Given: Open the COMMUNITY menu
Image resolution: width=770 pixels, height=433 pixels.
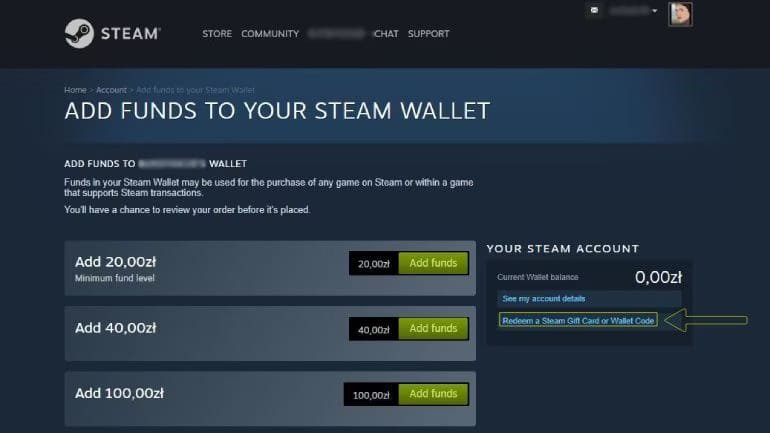Looking at the screenshot, I should tap(270, 34).
